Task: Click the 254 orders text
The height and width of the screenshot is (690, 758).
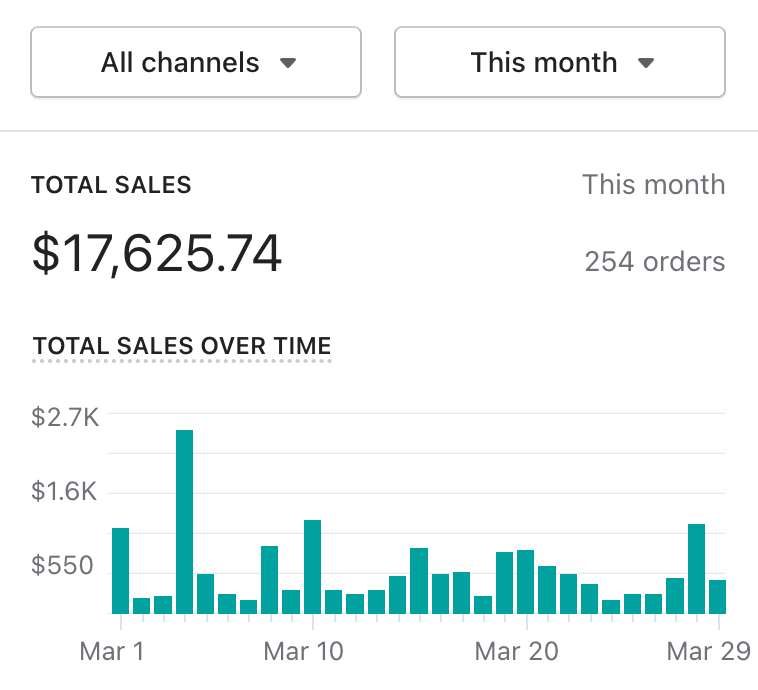Action: click(x=654, y=262)
